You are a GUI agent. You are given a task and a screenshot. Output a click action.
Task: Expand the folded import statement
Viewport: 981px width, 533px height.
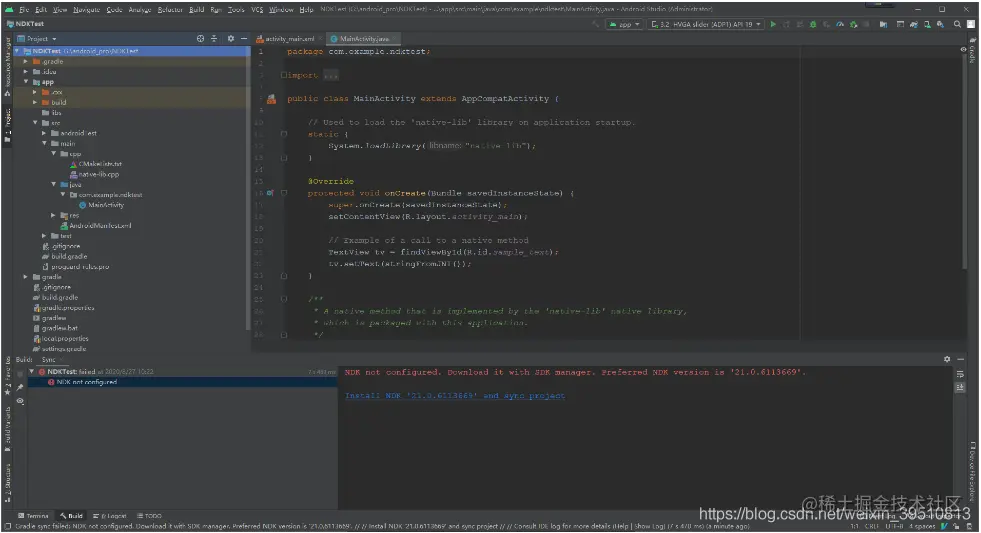283,75
